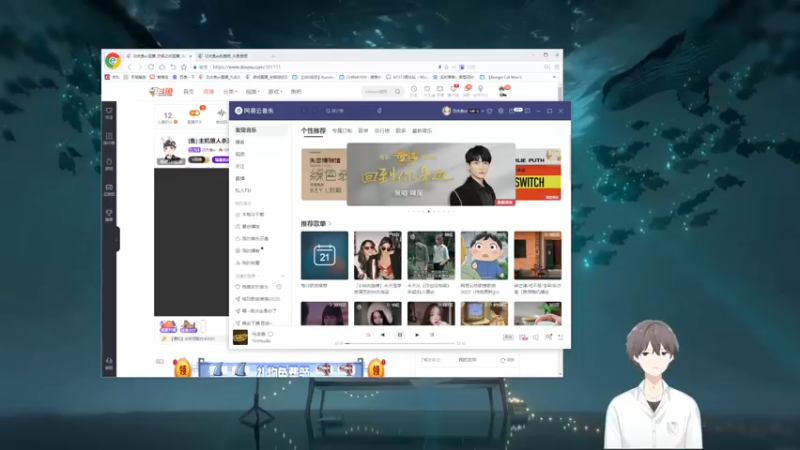Pause playback in NetEase Cloud Music
The width and height of the screenshot is (800, 450).
399,335
